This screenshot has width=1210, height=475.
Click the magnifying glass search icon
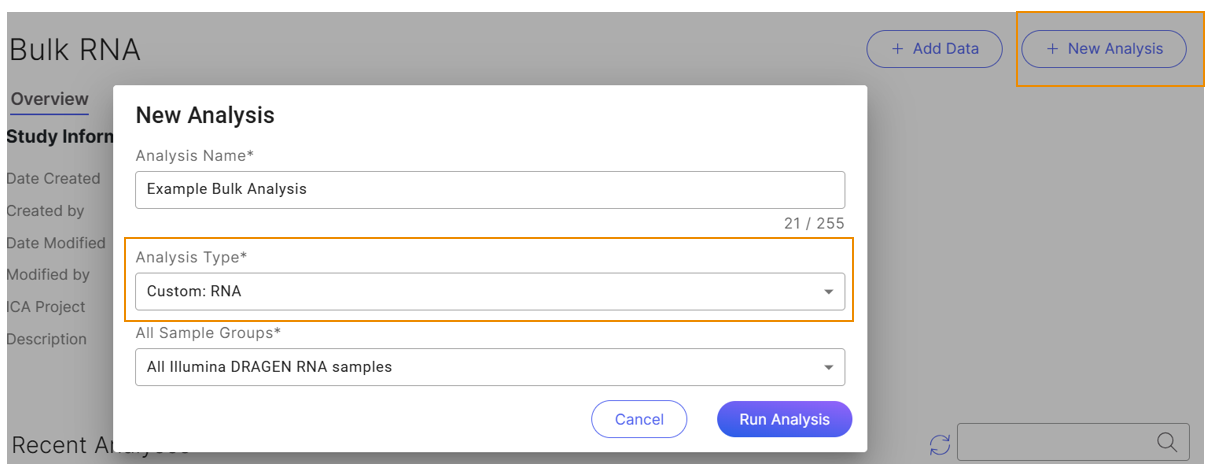(x=1166, y=442)
